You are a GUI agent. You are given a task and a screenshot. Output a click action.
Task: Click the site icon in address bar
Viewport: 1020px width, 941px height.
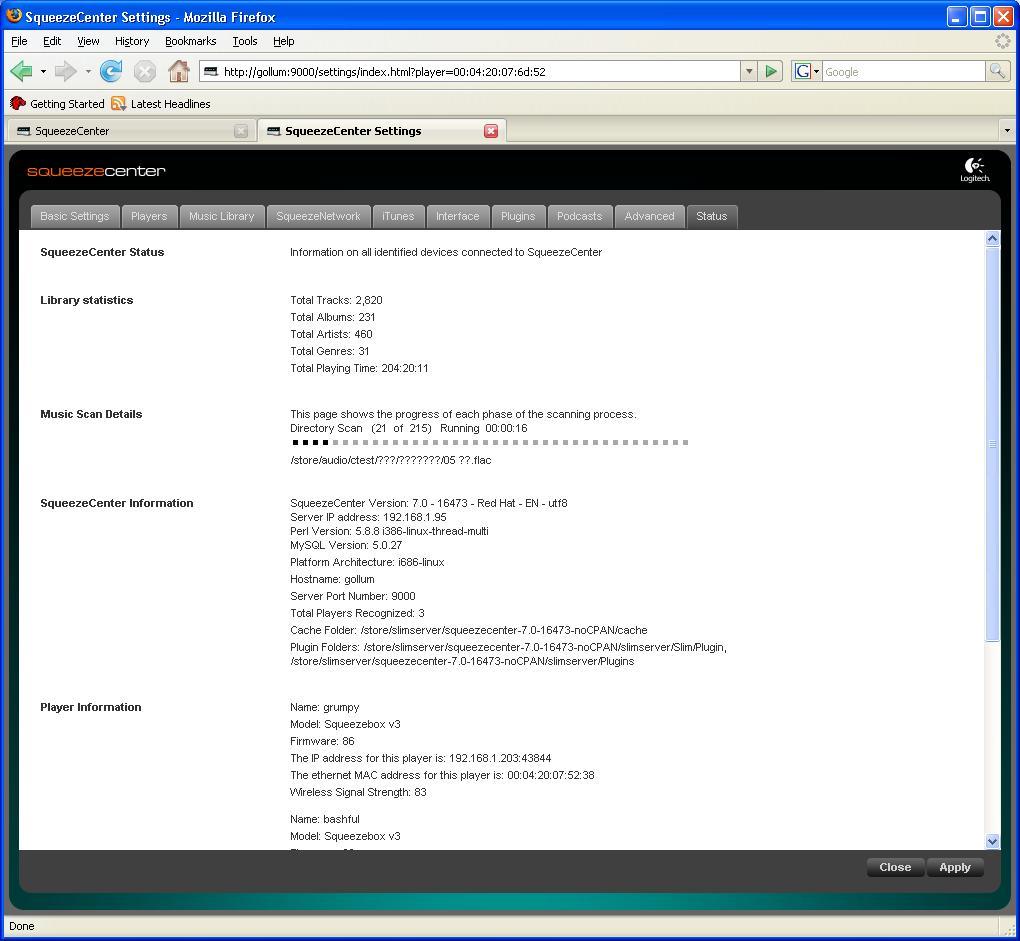[211, 72]
